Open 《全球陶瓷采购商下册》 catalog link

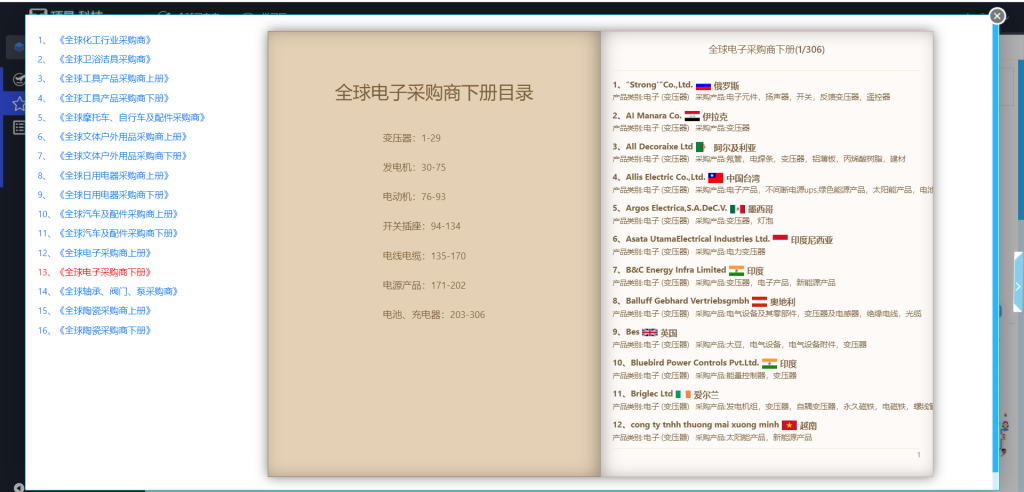(104, 330)
